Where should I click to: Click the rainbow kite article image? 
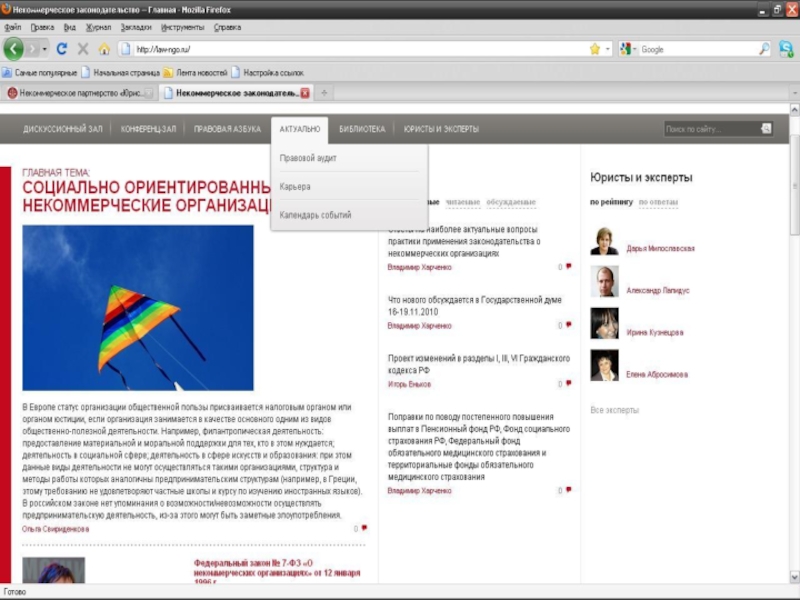click(x=138, y=308)
